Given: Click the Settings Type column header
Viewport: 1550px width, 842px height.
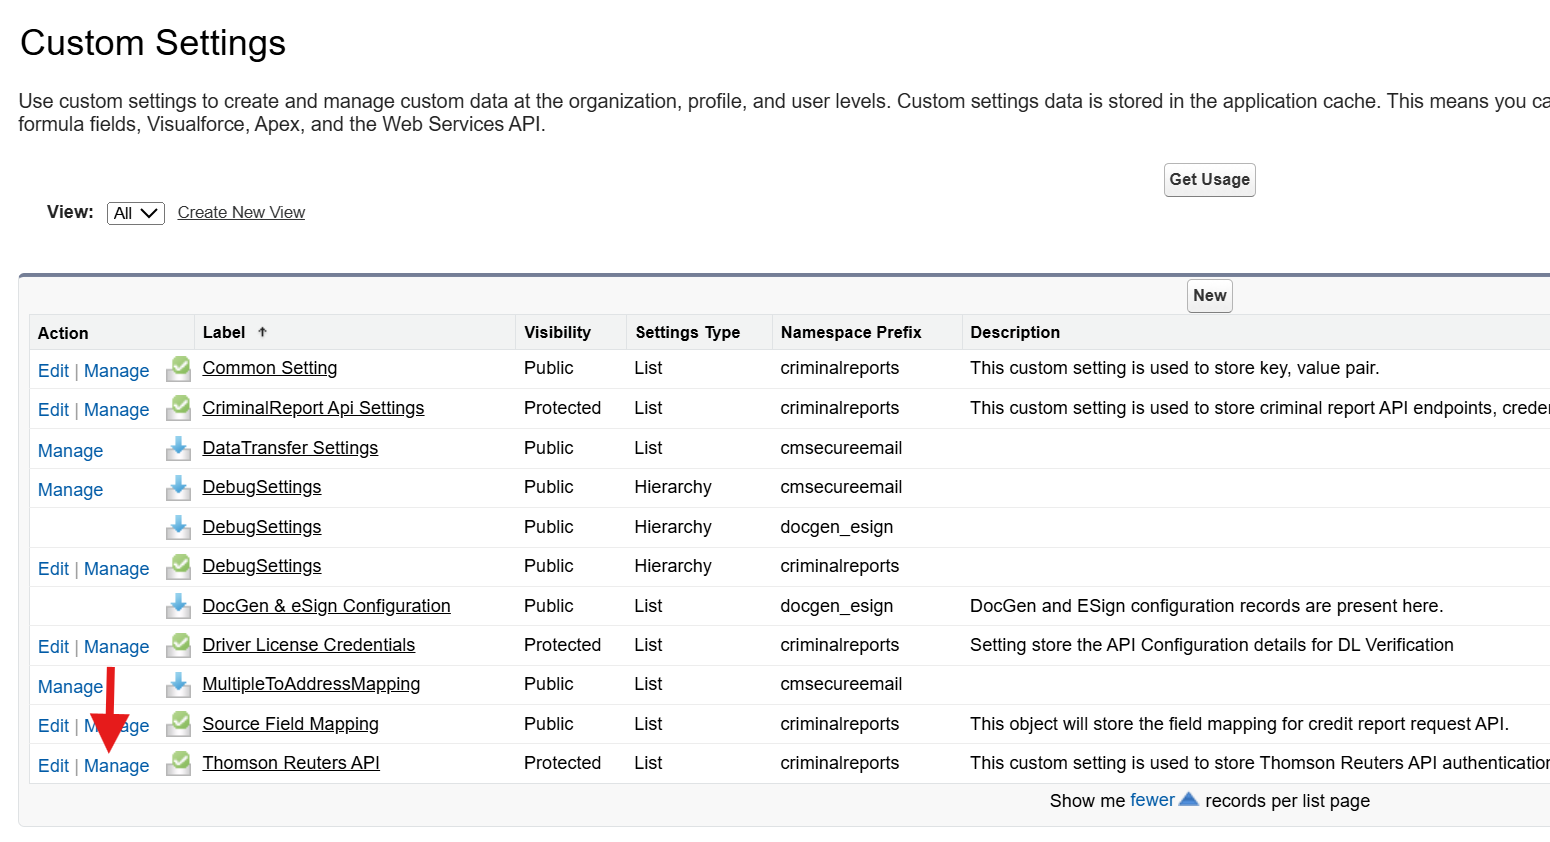Looking at the screenshot, I should point(688,332).
